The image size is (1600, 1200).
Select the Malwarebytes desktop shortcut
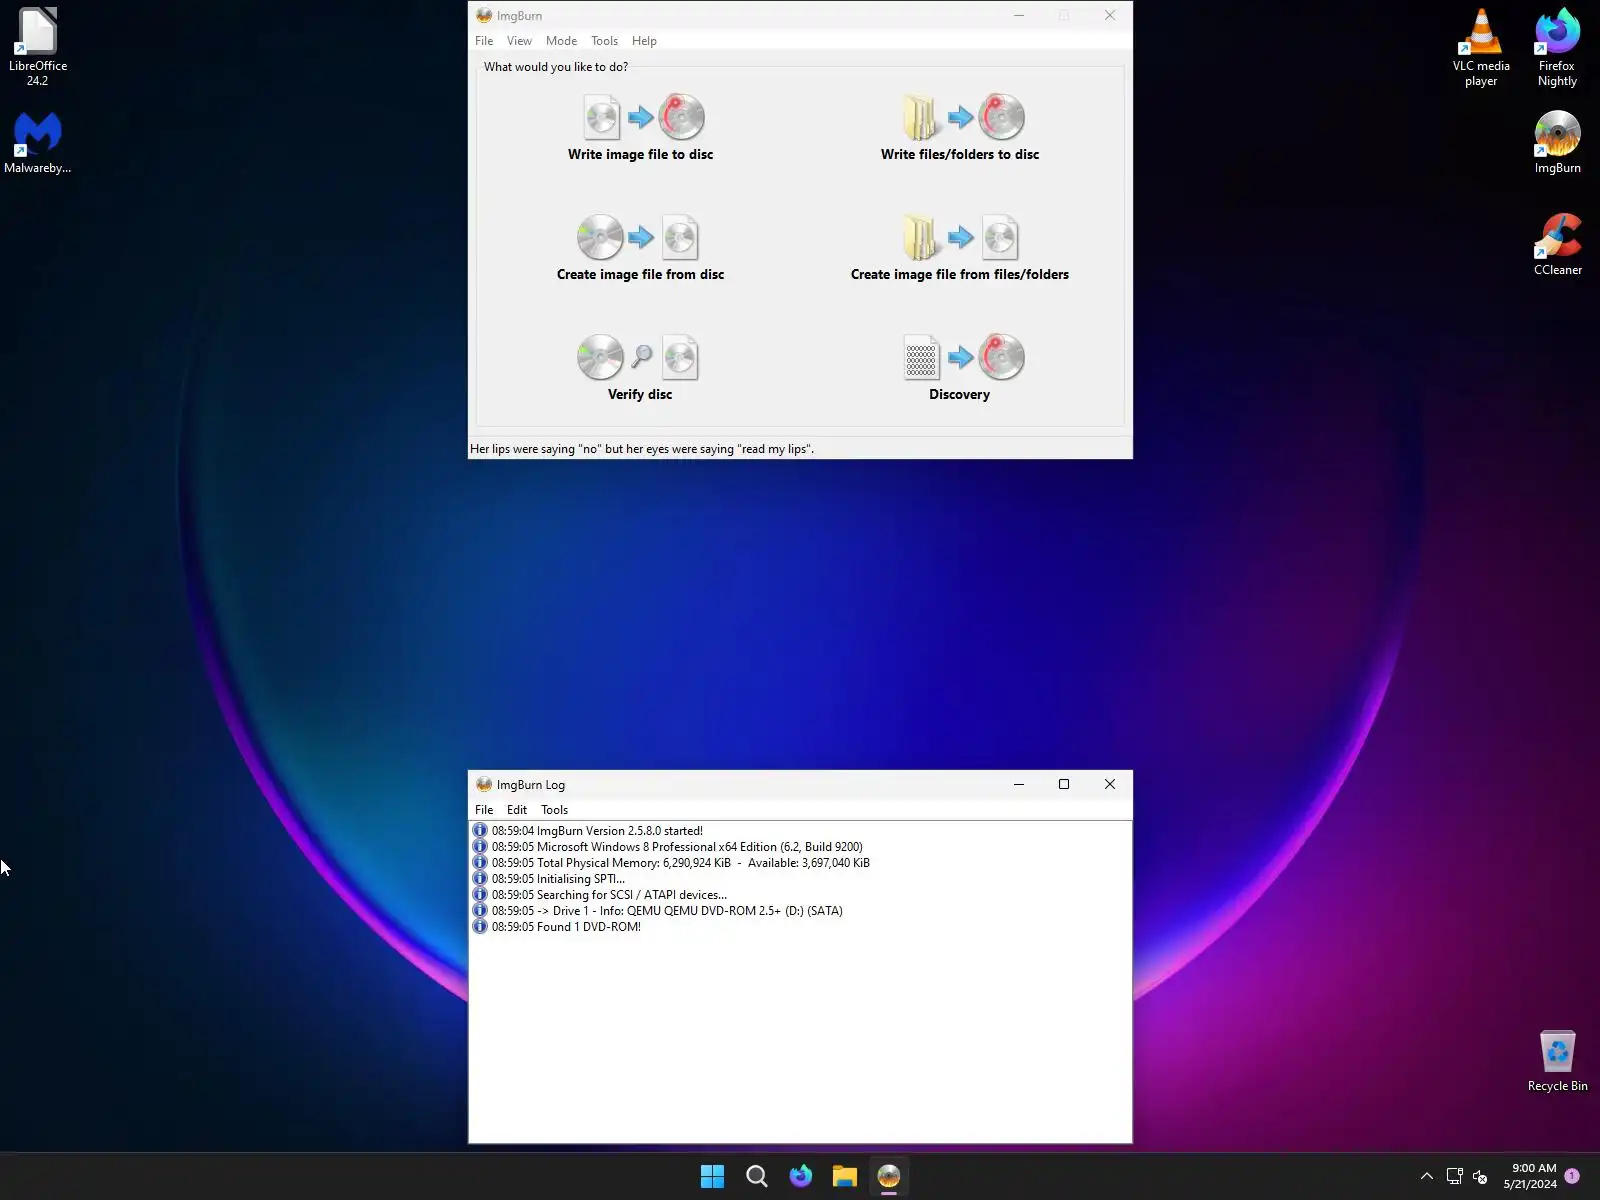point(38,142)
